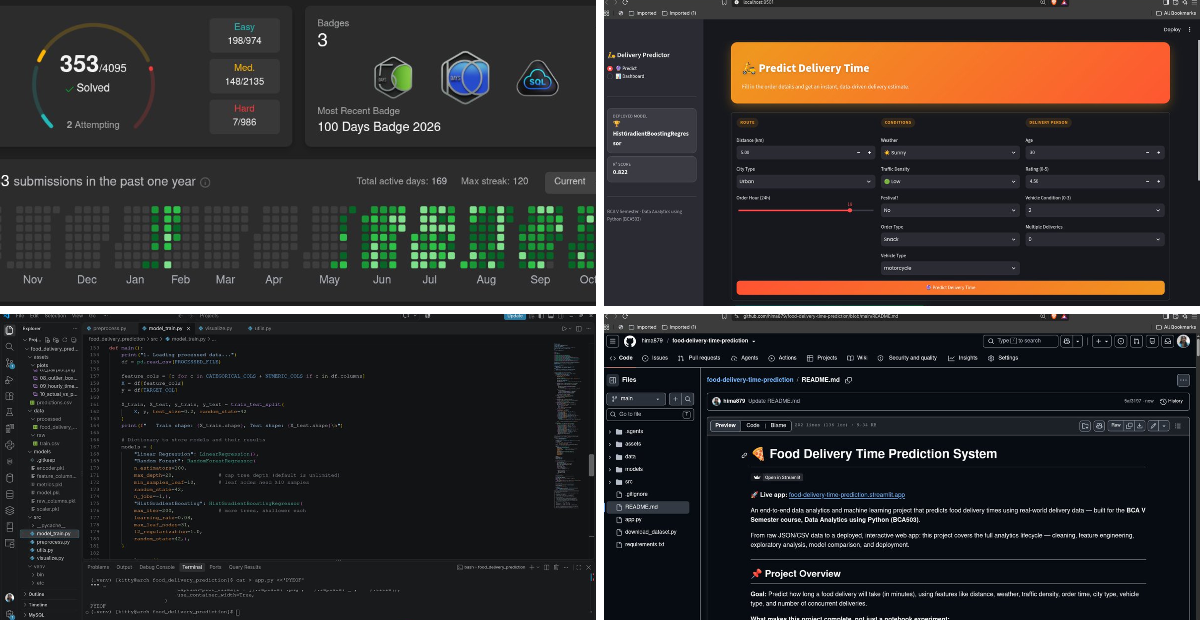The height and width of the screenshot is (621, 1200).
Task: Adjust the Order Hour slider handle
Action: (849, 211)
